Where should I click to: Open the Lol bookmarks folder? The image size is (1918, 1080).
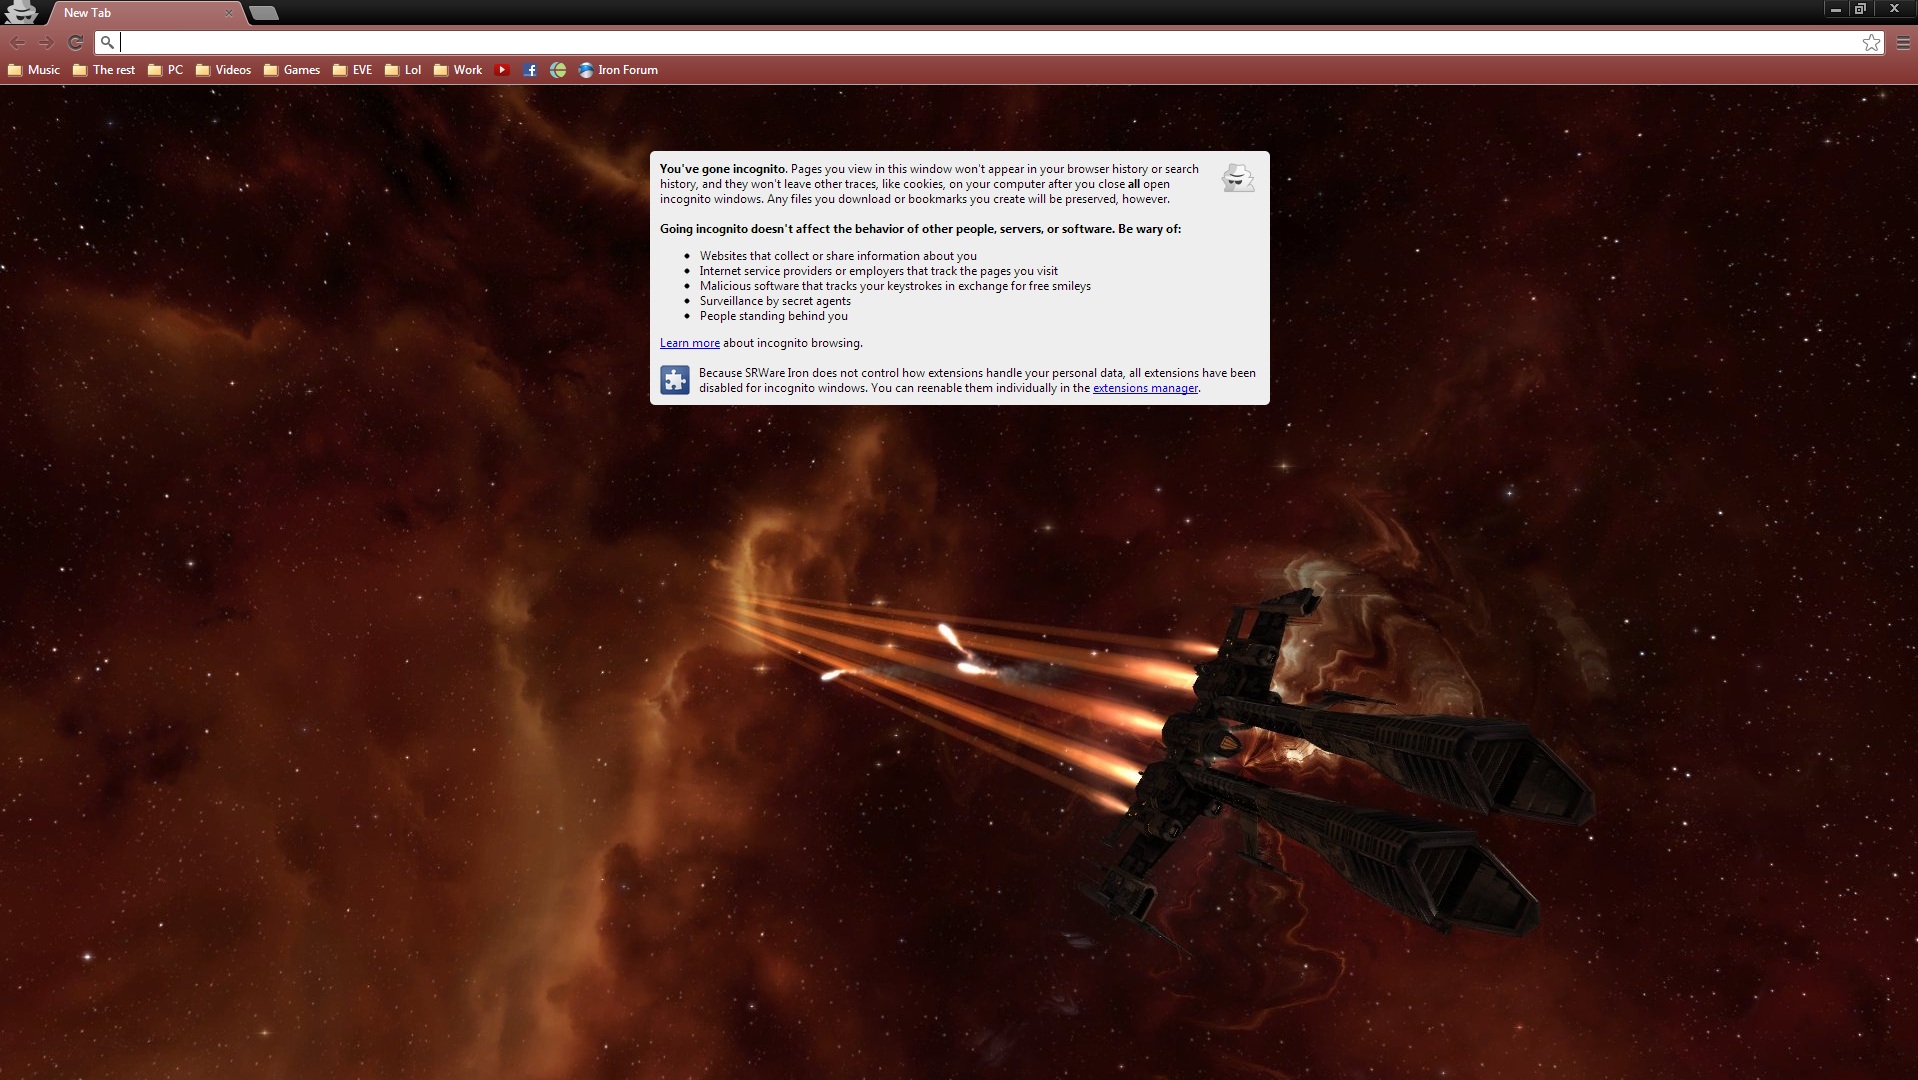coord(403,70)
